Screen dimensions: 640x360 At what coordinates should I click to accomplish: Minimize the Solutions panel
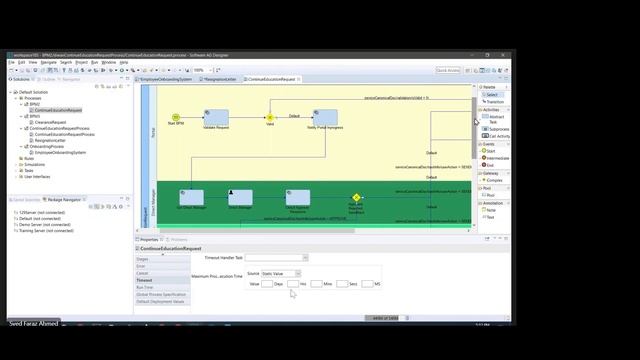pos(122,79)
